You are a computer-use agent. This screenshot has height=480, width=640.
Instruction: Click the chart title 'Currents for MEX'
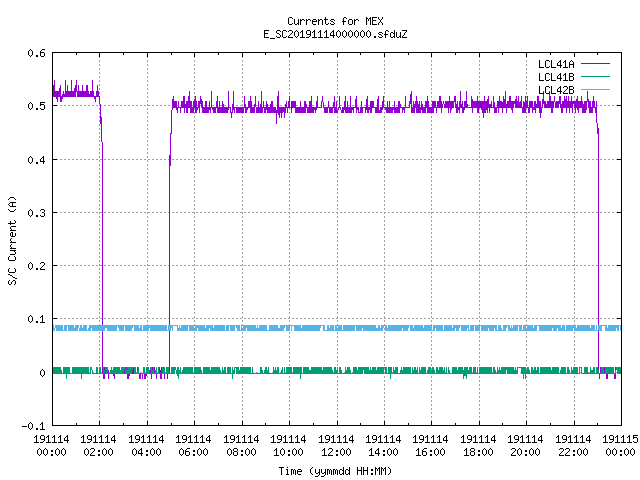click(x=335, y=21)
